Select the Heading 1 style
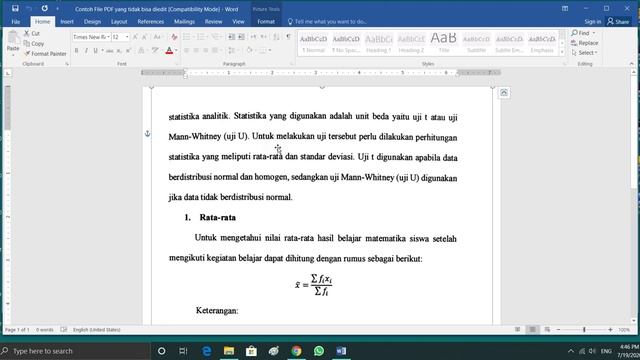Screen dimensions: 640x360 [378, 43]
